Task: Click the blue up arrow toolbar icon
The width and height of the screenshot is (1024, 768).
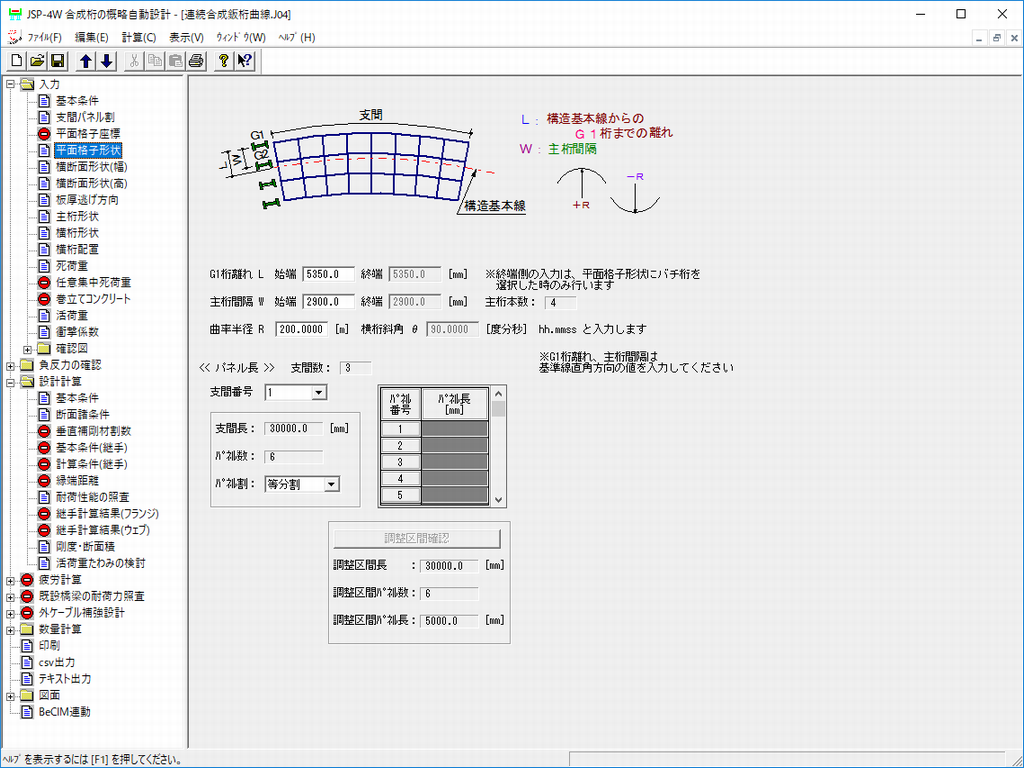Action: (x=86, y=61)
